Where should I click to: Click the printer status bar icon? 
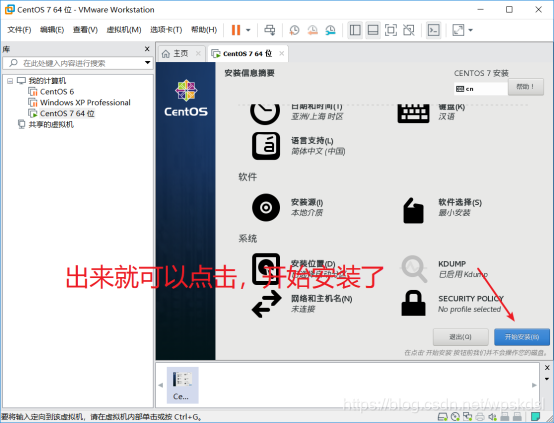(x=480, y=417)
